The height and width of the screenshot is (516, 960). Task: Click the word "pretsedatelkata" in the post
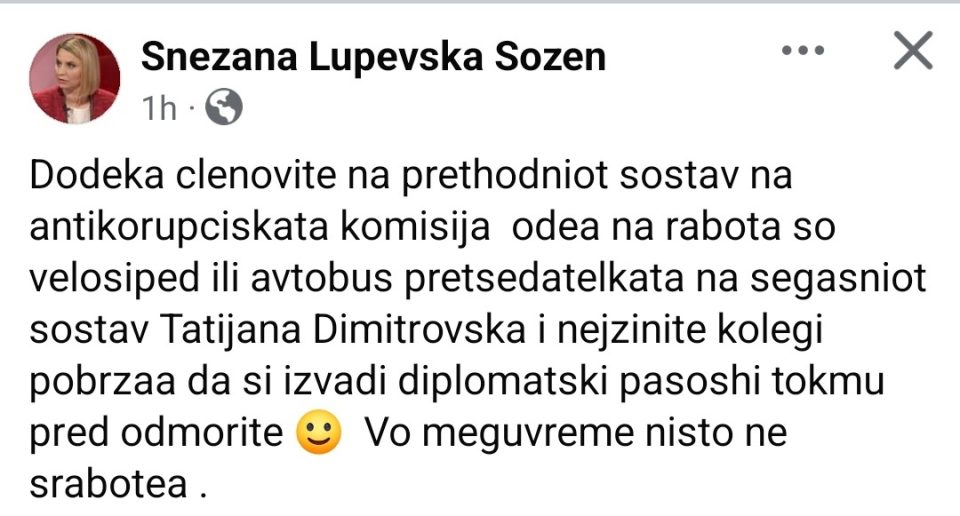point(544,279)
